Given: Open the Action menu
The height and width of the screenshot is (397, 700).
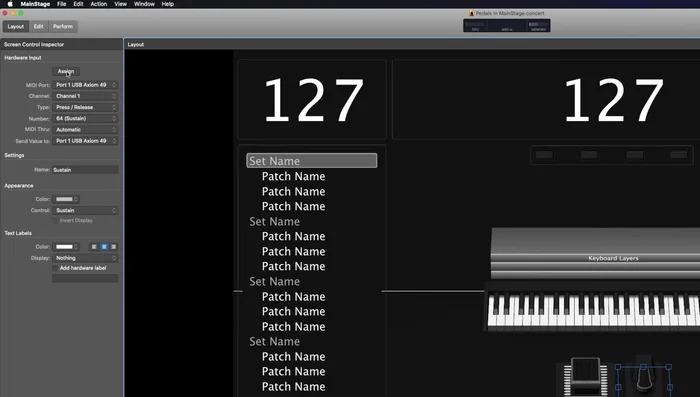Looking at the screenshot, I should (99, 4).
